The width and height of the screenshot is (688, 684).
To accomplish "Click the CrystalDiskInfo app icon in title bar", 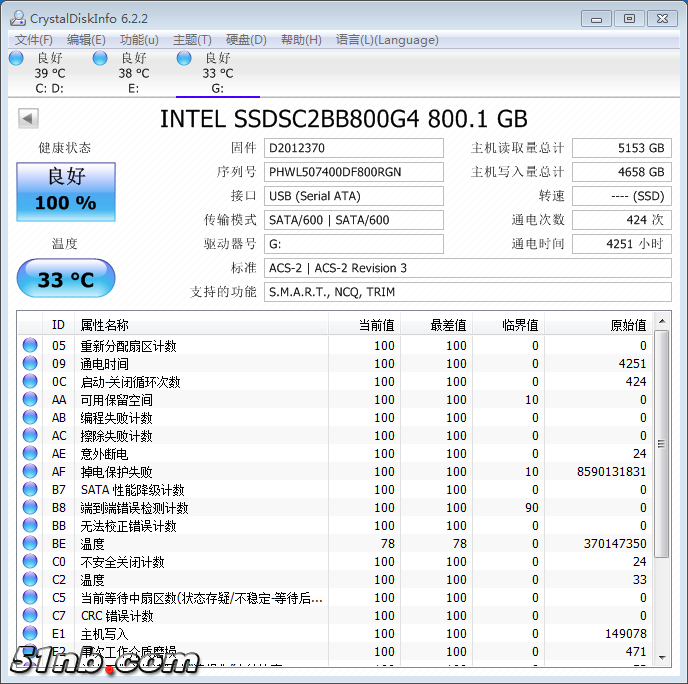I will 17,17.
